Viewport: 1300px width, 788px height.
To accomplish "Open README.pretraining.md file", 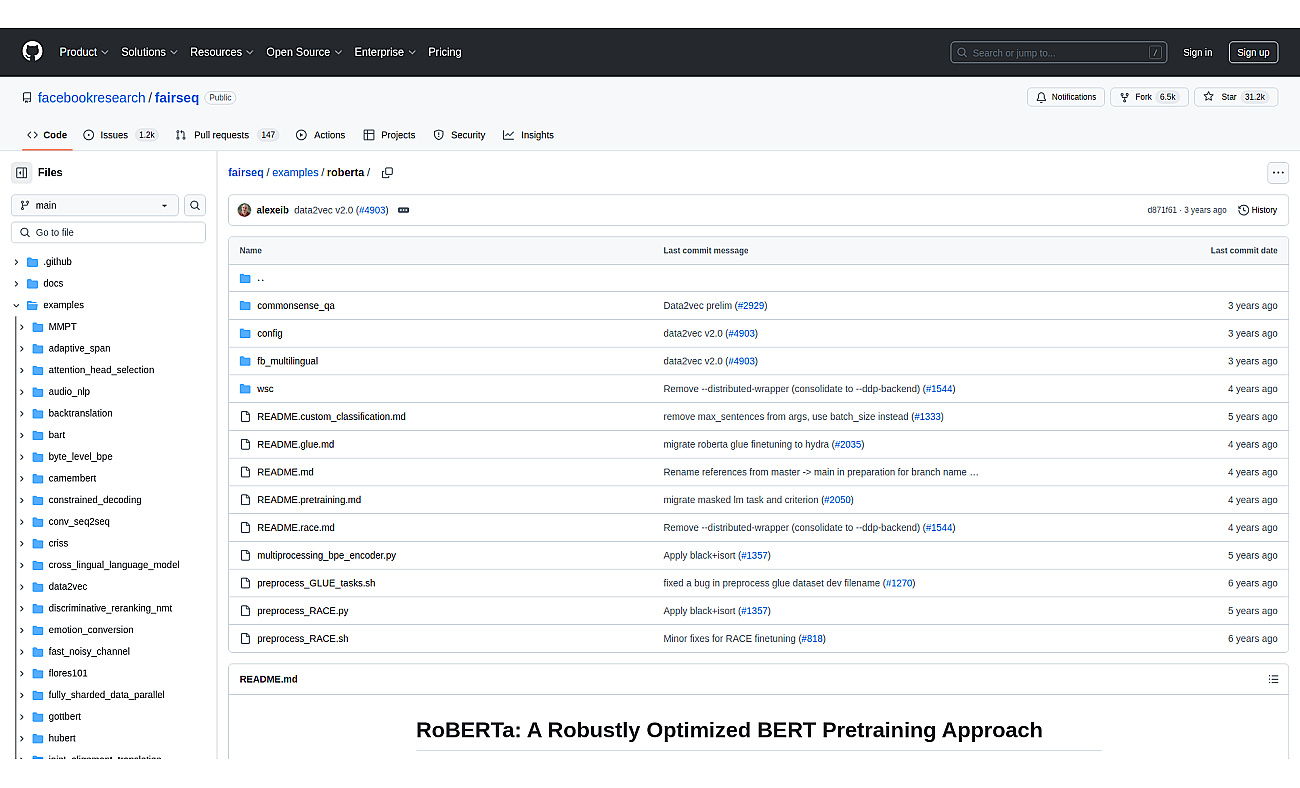I will tap(309, 500).
